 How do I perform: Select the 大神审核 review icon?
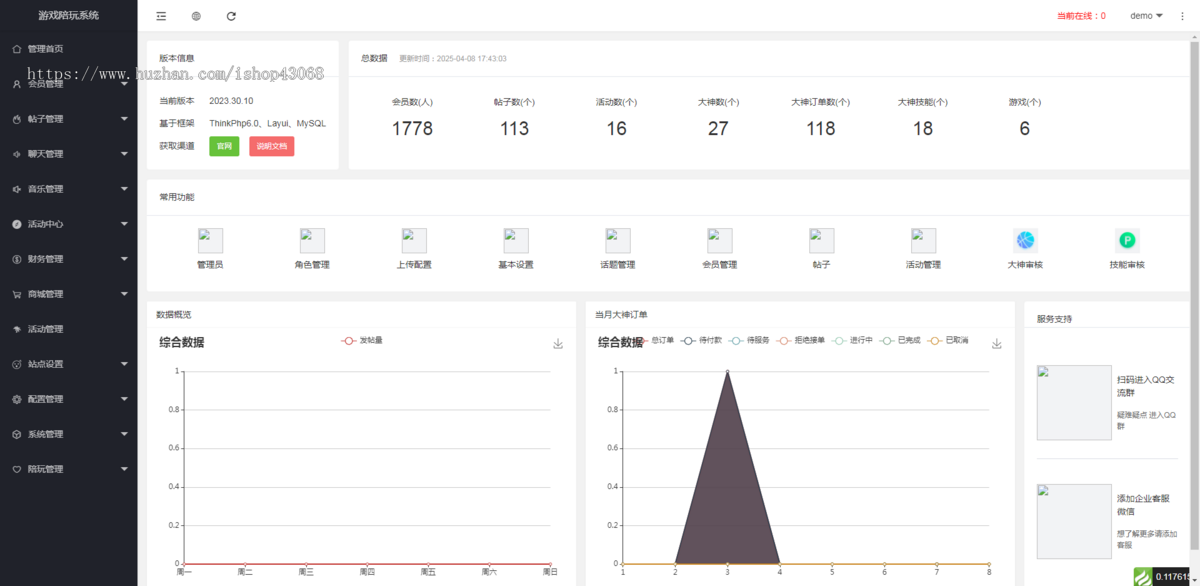pos(1024,240)
